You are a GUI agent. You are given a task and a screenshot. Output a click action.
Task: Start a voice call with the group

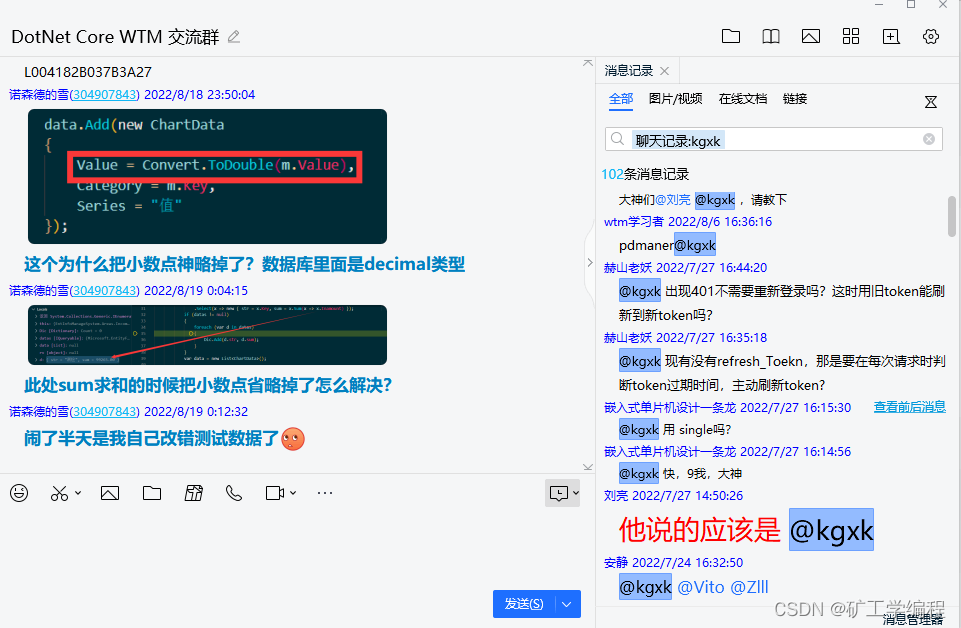click(x=233, y=492)
